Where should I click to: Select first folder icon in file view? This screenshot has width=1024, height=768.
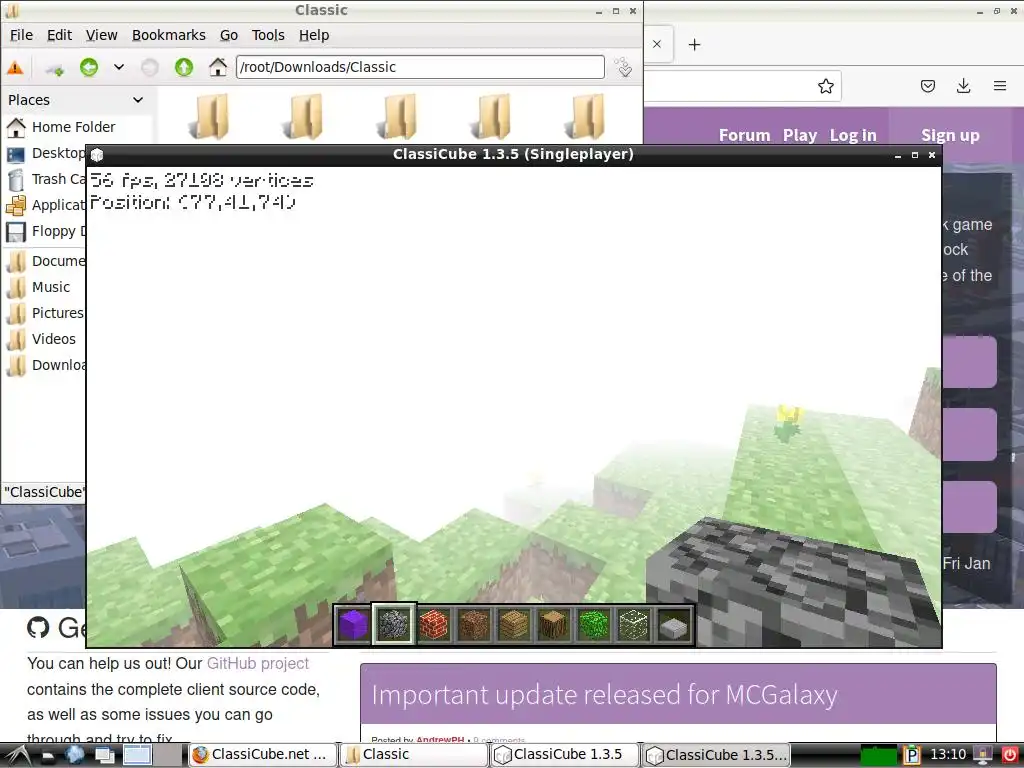tap(209, 117)
